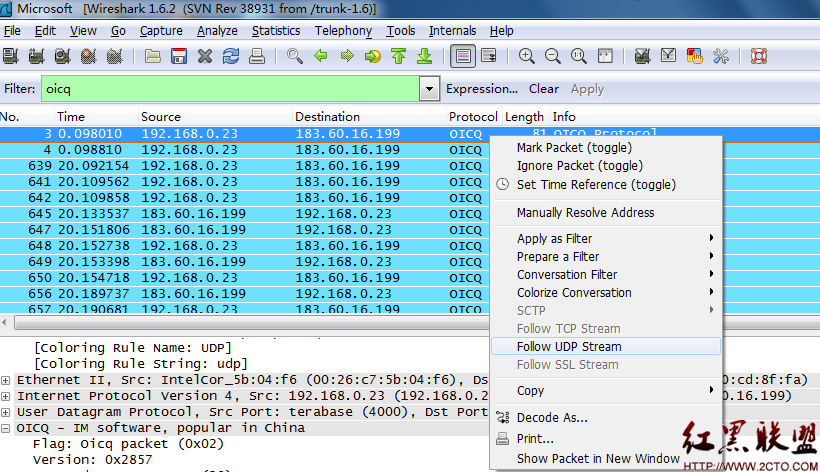
Task: Sort by the Protocol column header
Action: tap(473, 117)
